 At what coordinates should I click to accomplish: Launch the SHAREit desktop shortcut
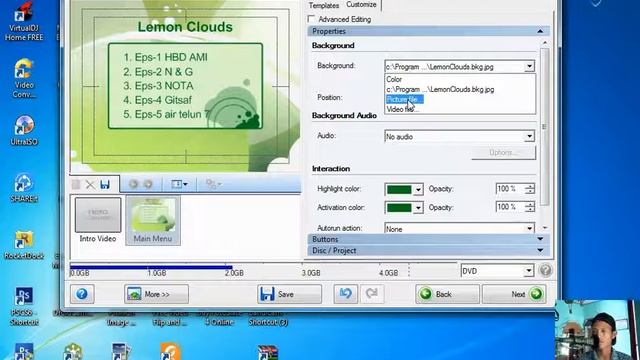(x=24, y=188)
